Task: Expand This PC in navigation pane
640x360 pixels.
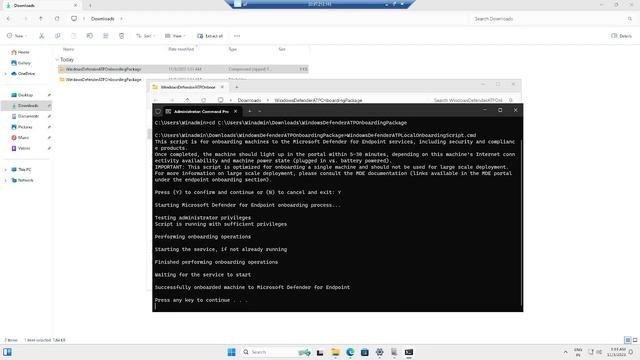Action: 6,169
